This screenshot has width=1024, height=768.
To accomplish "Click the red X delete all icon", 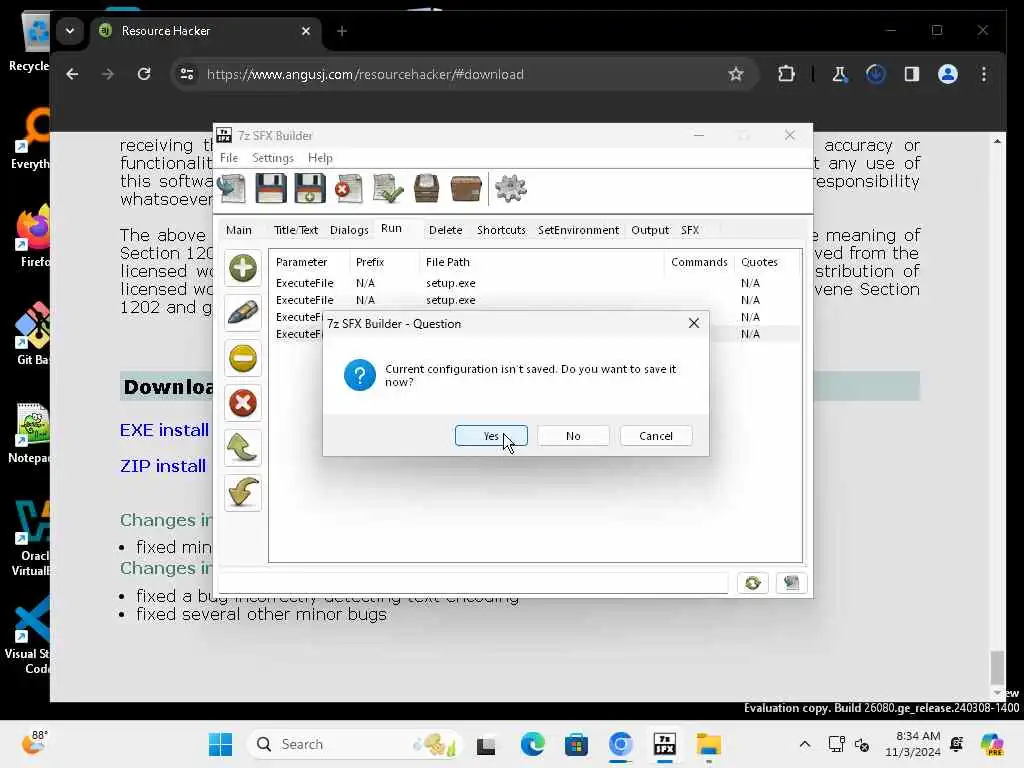I will pyautogui.click(x=243, y=403).
